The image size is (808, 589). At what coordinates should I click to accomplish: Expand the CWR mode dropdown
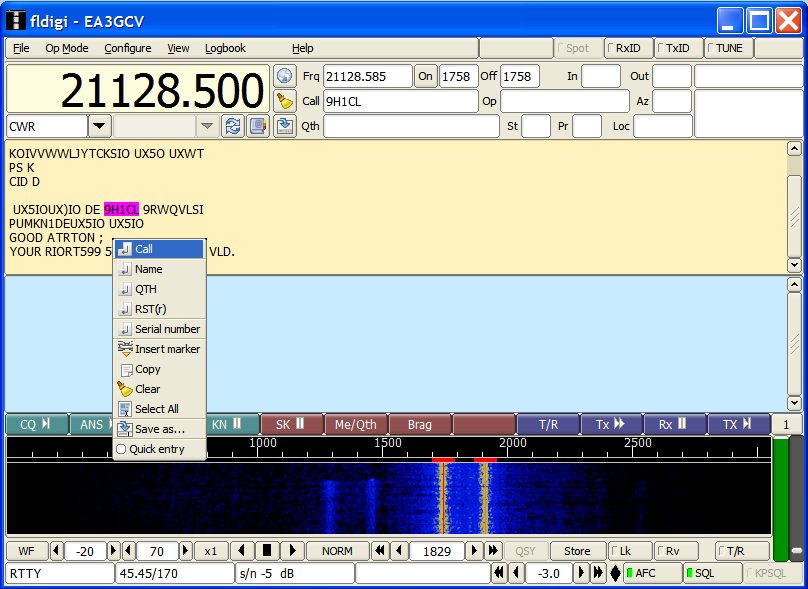[99, 126]
